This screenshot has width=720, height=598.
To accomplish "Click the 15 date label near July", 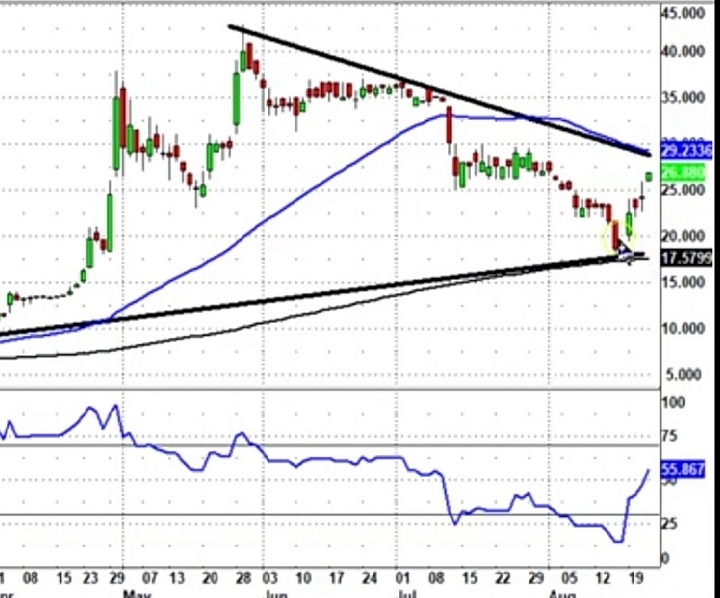I will [469, 578].
